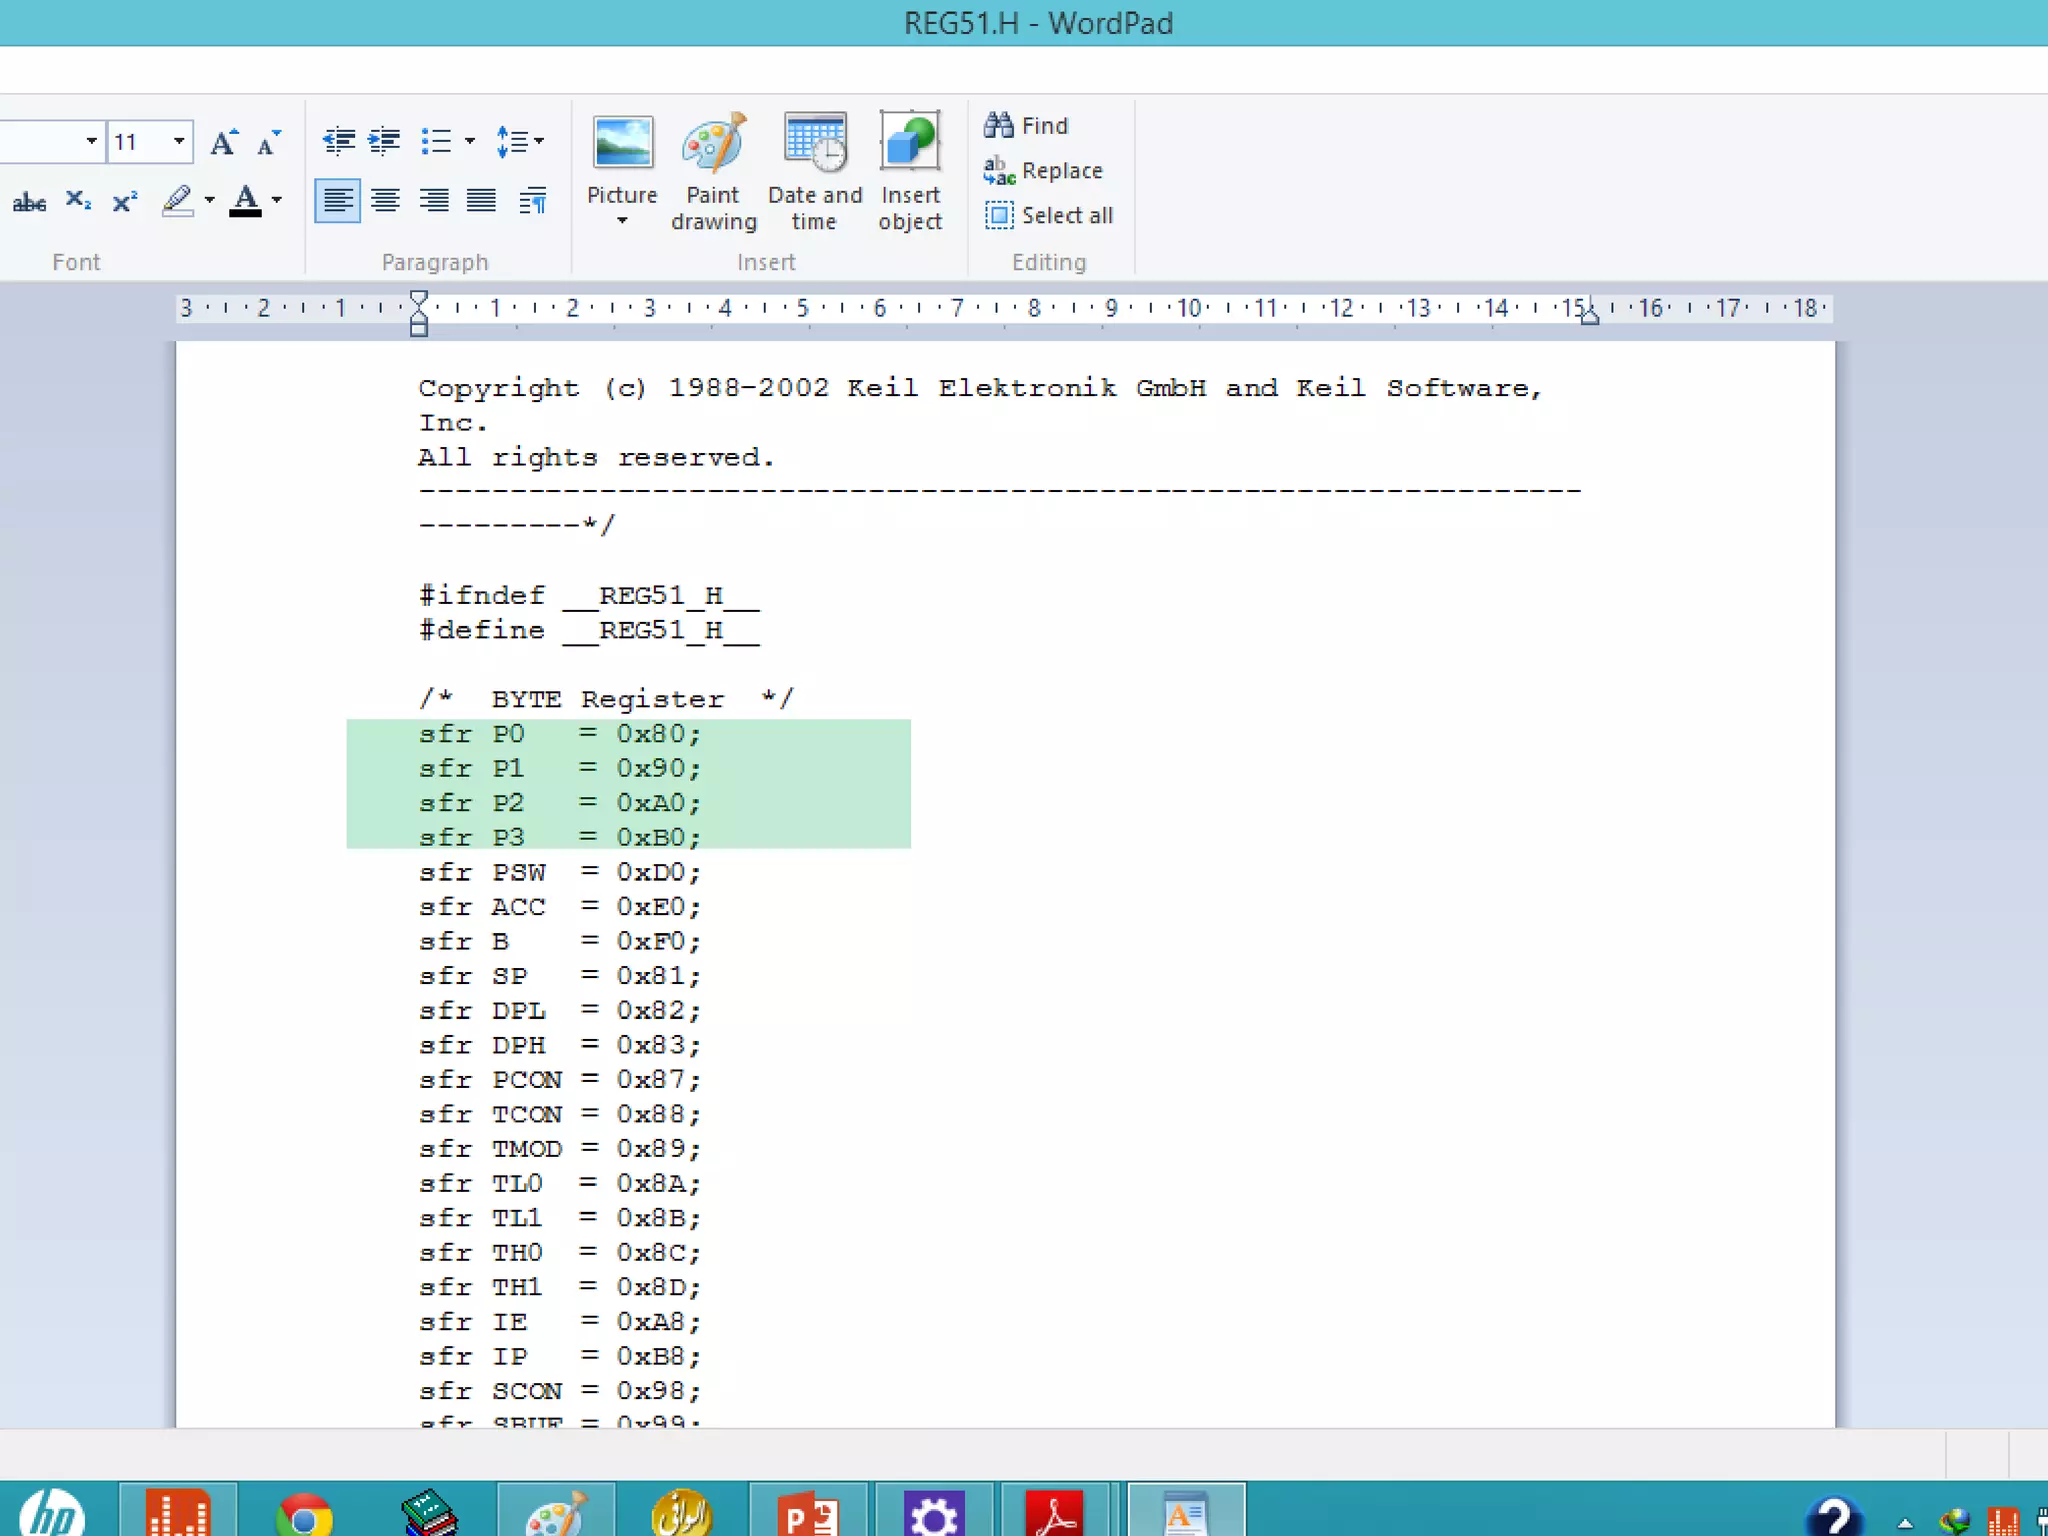Increase paragraph indent

click(x=384, y=142)
